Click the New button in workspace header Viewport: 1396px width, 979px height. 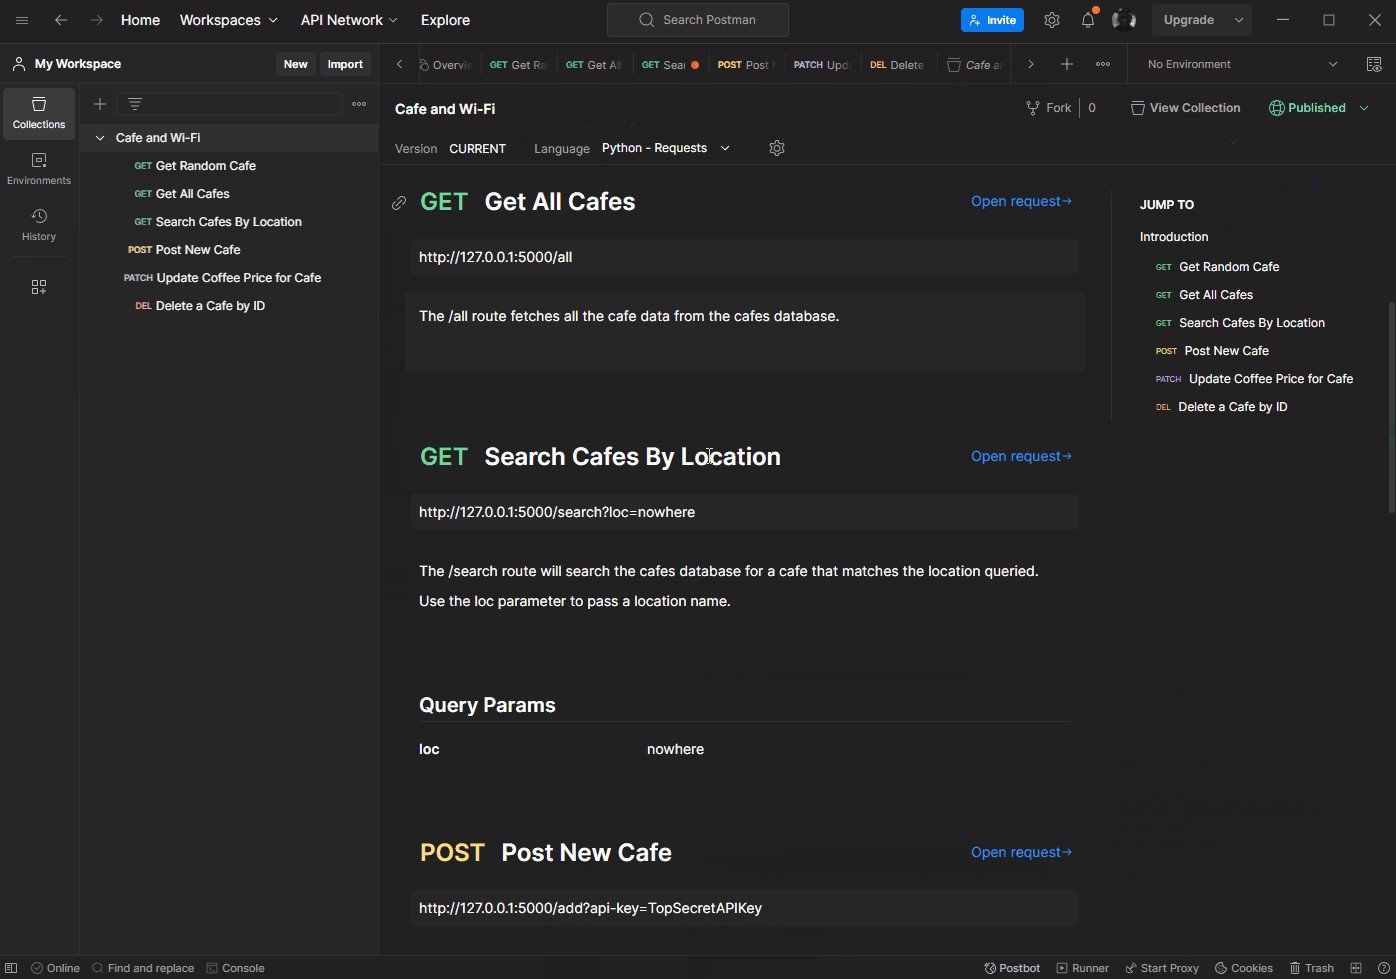tap(295, 64)
